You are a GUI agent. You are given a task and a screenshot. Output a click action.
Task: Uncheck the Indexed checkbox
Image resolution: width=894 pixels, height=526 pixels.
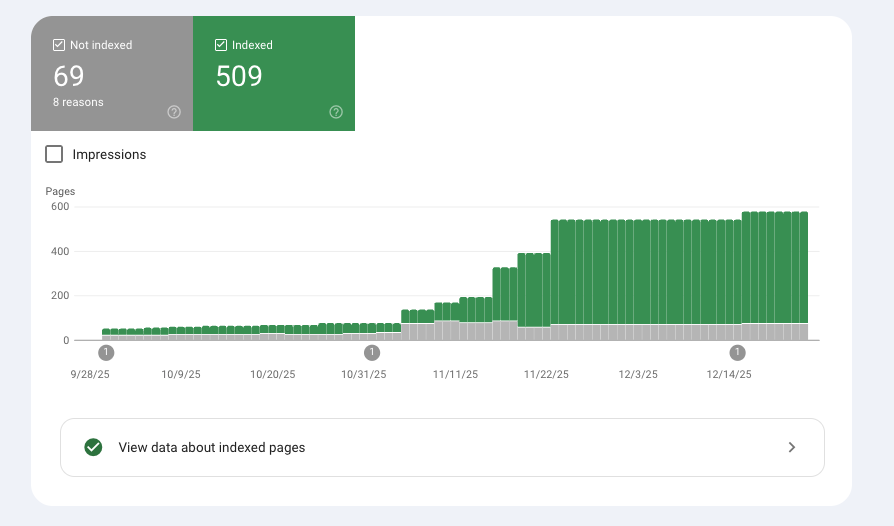221,45
